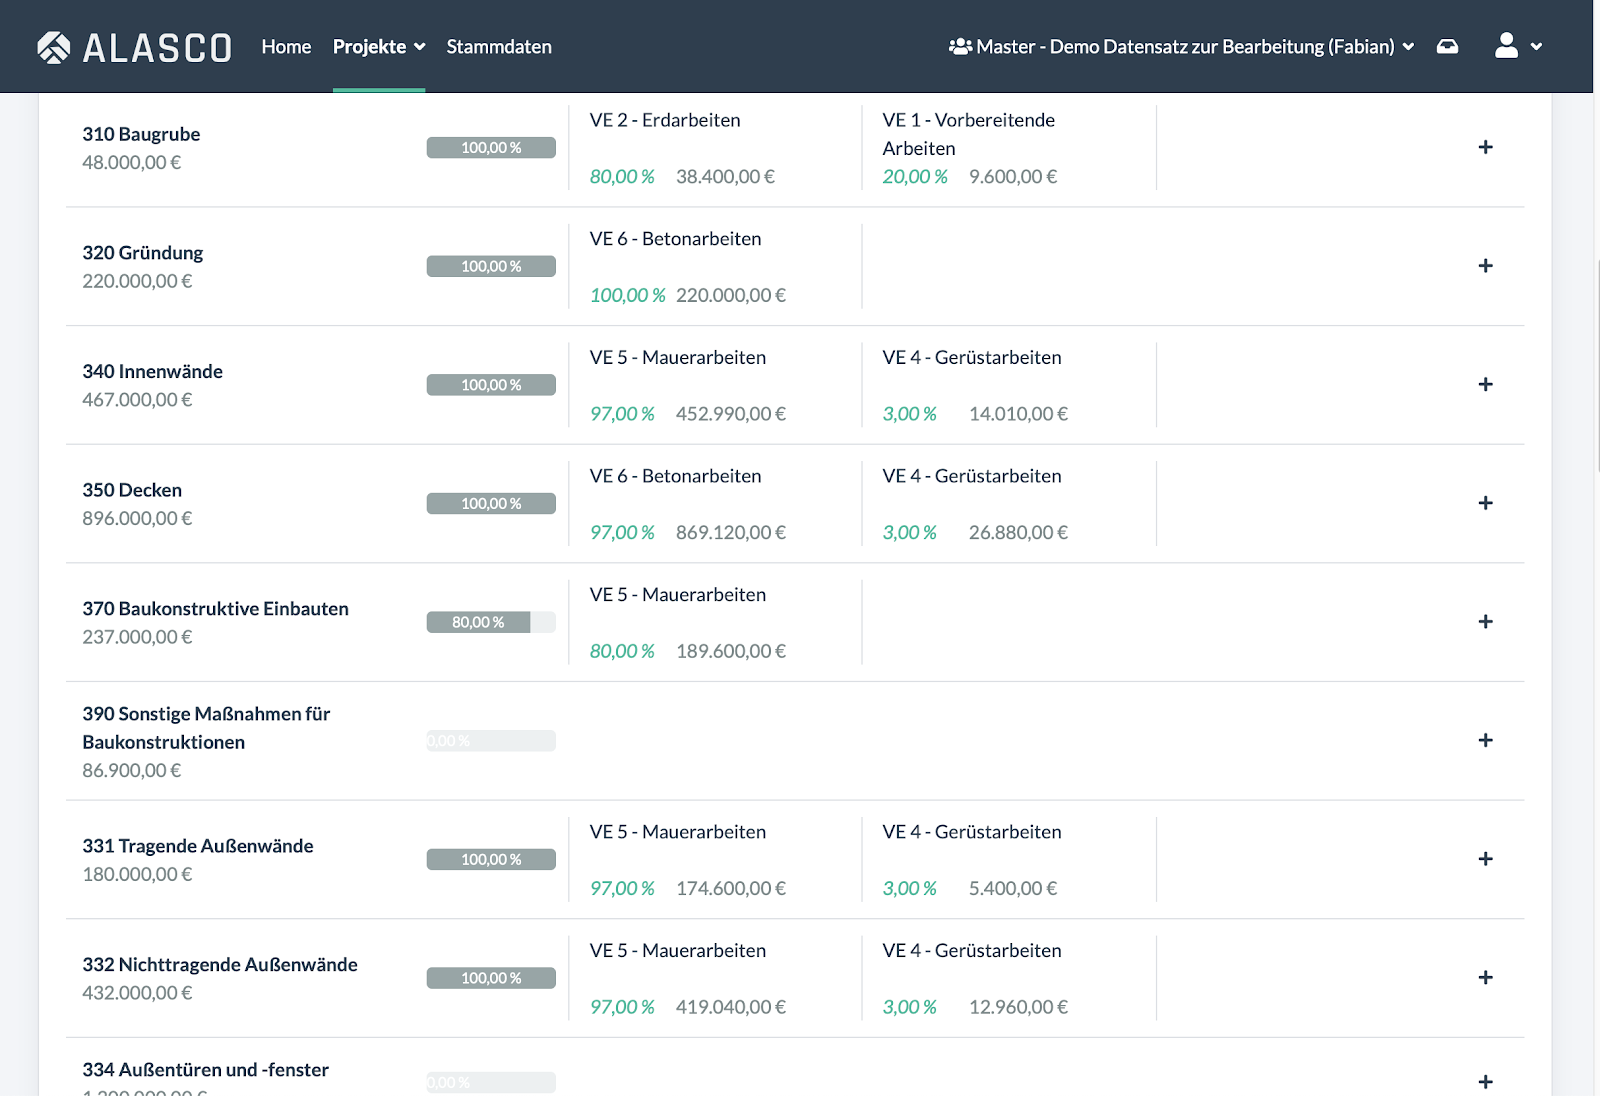1600x1096 pixels.
Task: Click the 20,00 % share of VE 1
Action: (915, 177)
